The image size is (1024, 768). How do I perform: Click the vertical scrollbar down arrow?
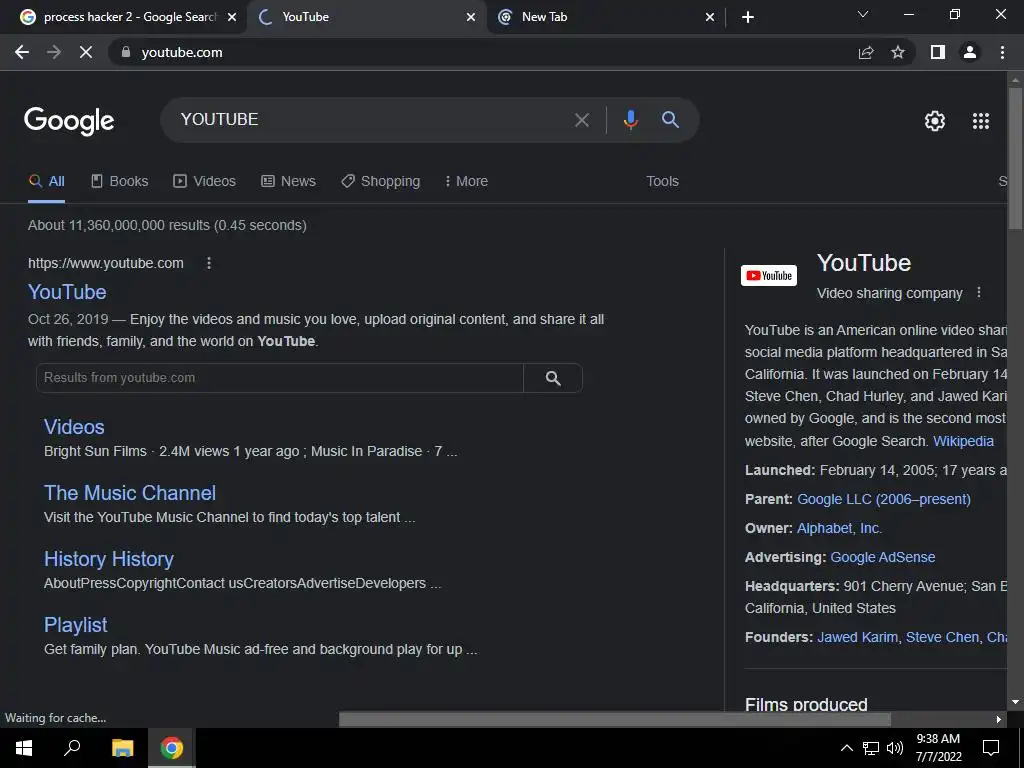[x=1015, y=703]
